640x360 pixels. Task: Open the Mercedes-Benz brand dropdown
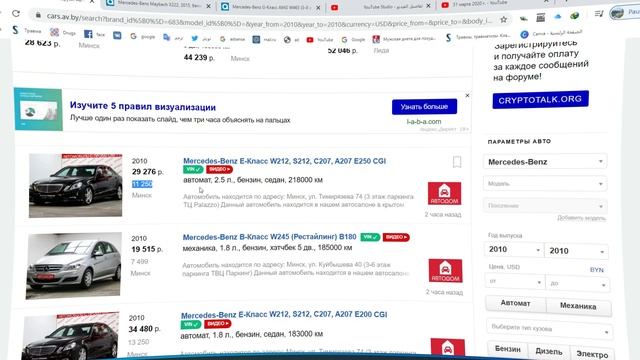(x=545, y=162)
